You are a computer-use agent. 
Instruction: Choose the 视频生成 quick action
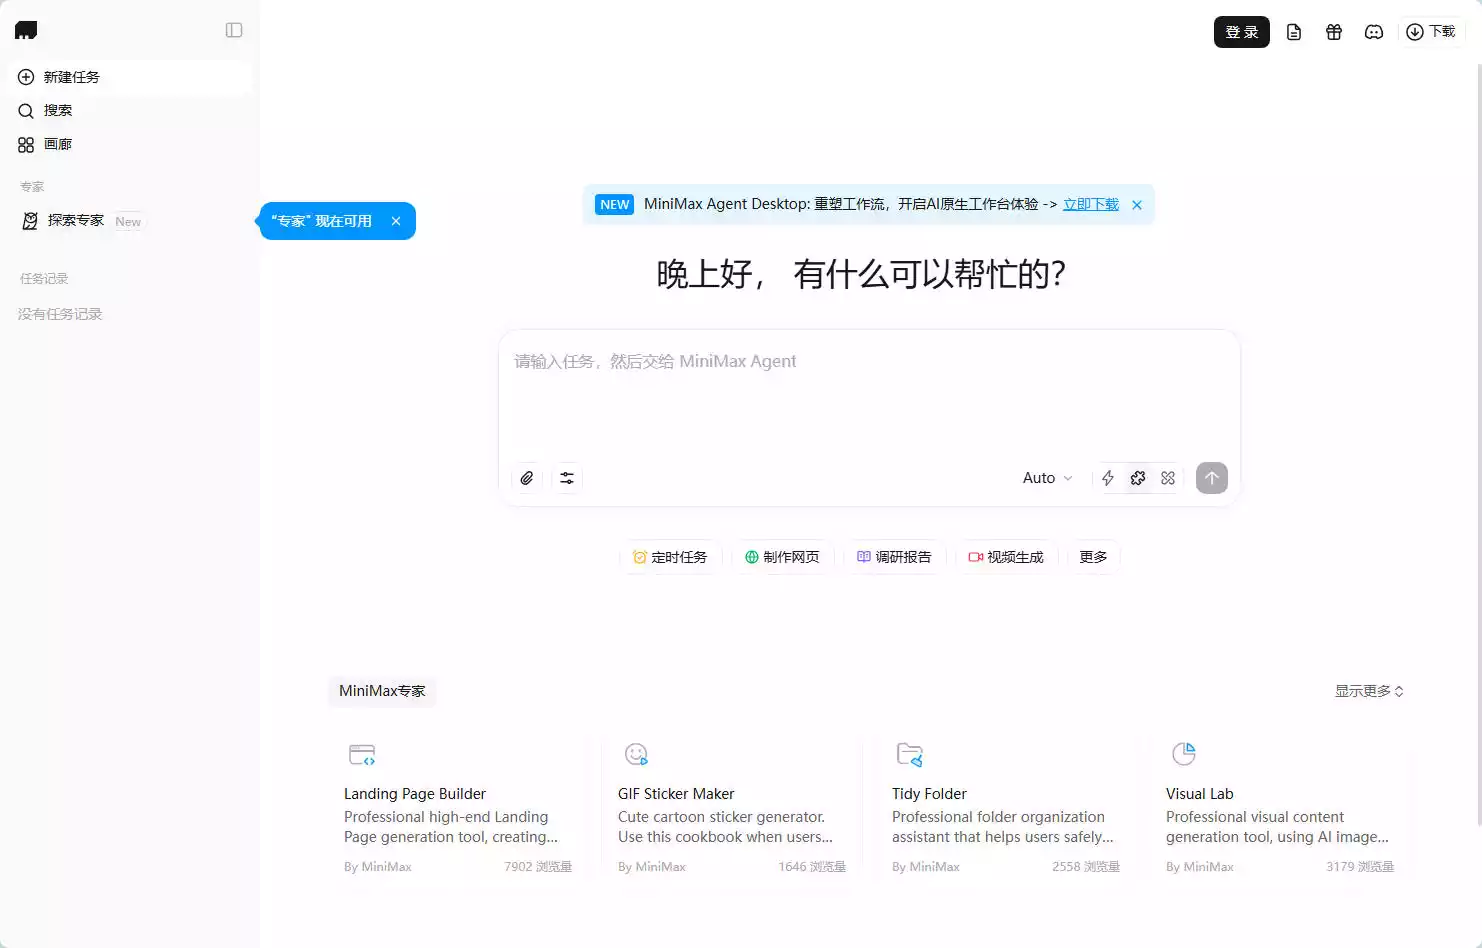coord(1006,557)
